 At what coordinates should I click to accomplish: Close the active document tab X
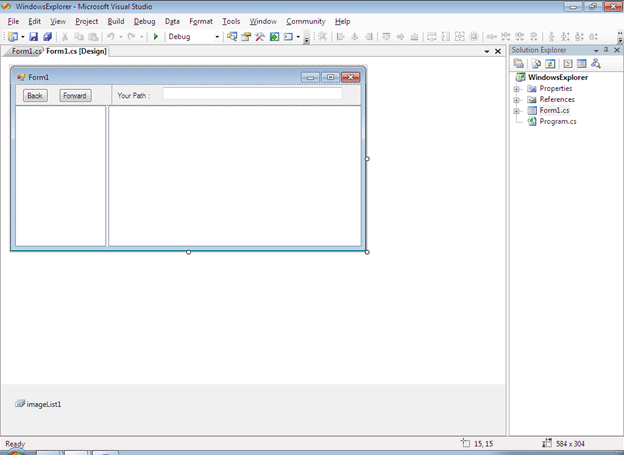[498, 51]
